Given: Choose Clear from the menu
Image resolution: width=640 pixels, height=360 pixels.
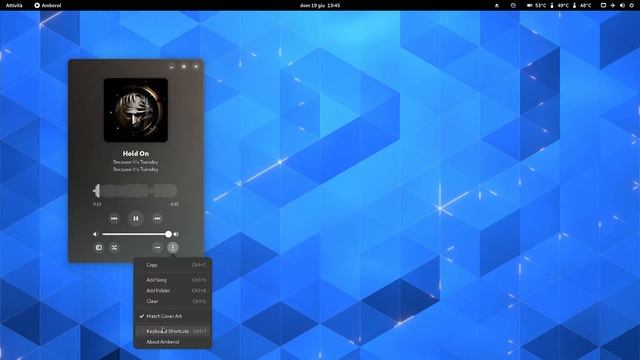Looking at the screenshot, I should click(173, 301).
